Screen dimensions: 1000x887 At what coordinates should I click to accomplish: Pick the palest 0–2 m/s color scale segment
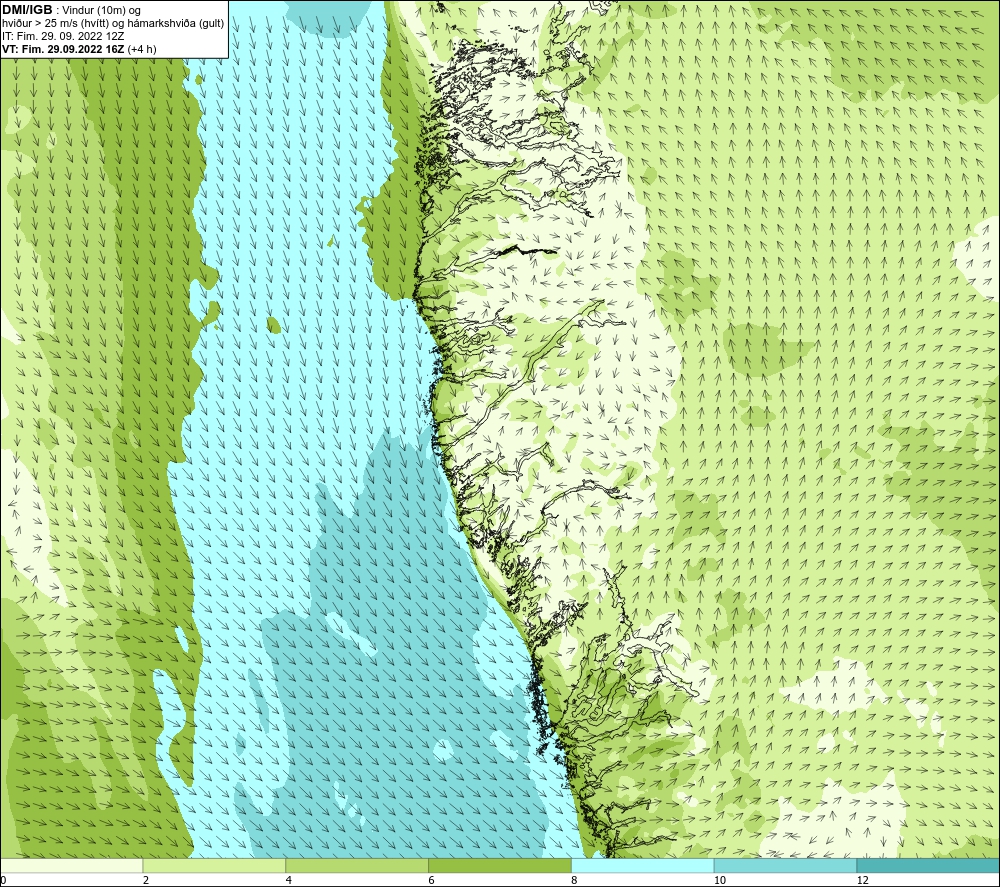(x=71, y=866)
